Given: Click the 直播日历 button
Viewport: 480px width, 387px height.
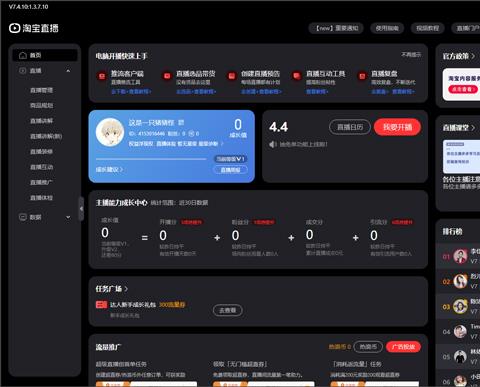Looking at the screenshot, I should tap(350, 127).
